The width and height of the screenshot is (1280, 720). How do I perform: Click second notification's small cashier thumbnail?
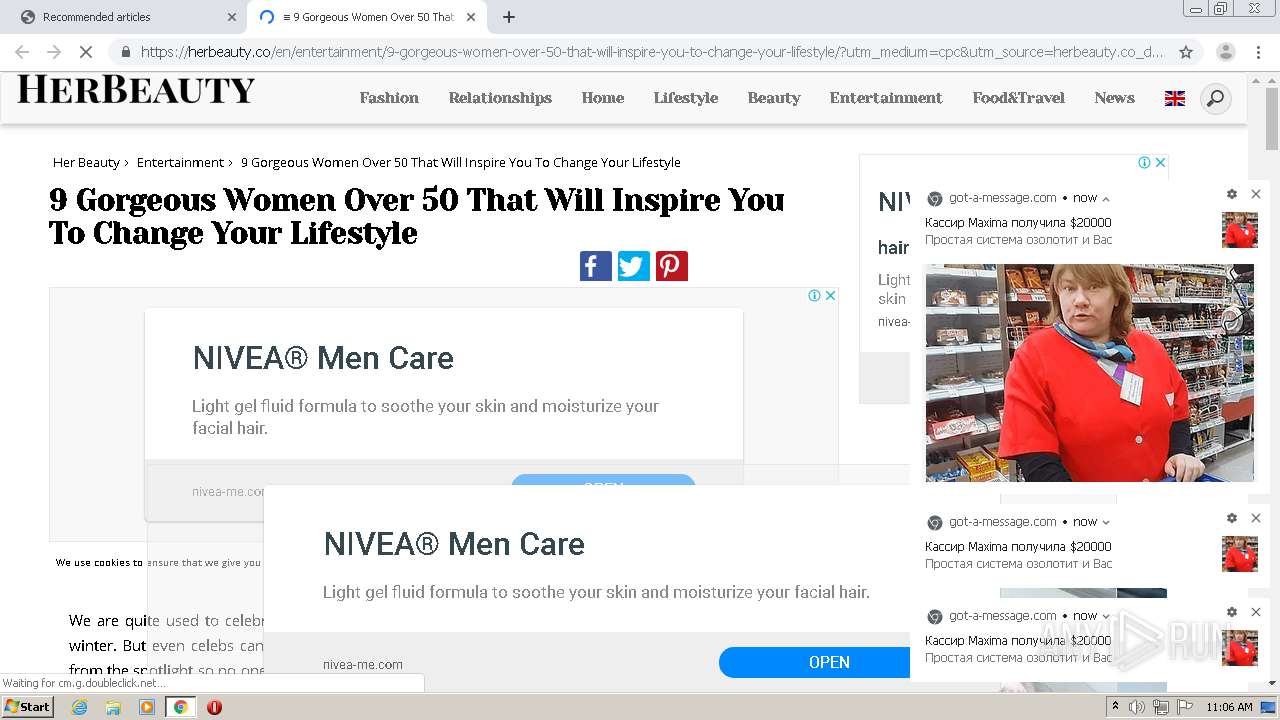click(1240, 554)
